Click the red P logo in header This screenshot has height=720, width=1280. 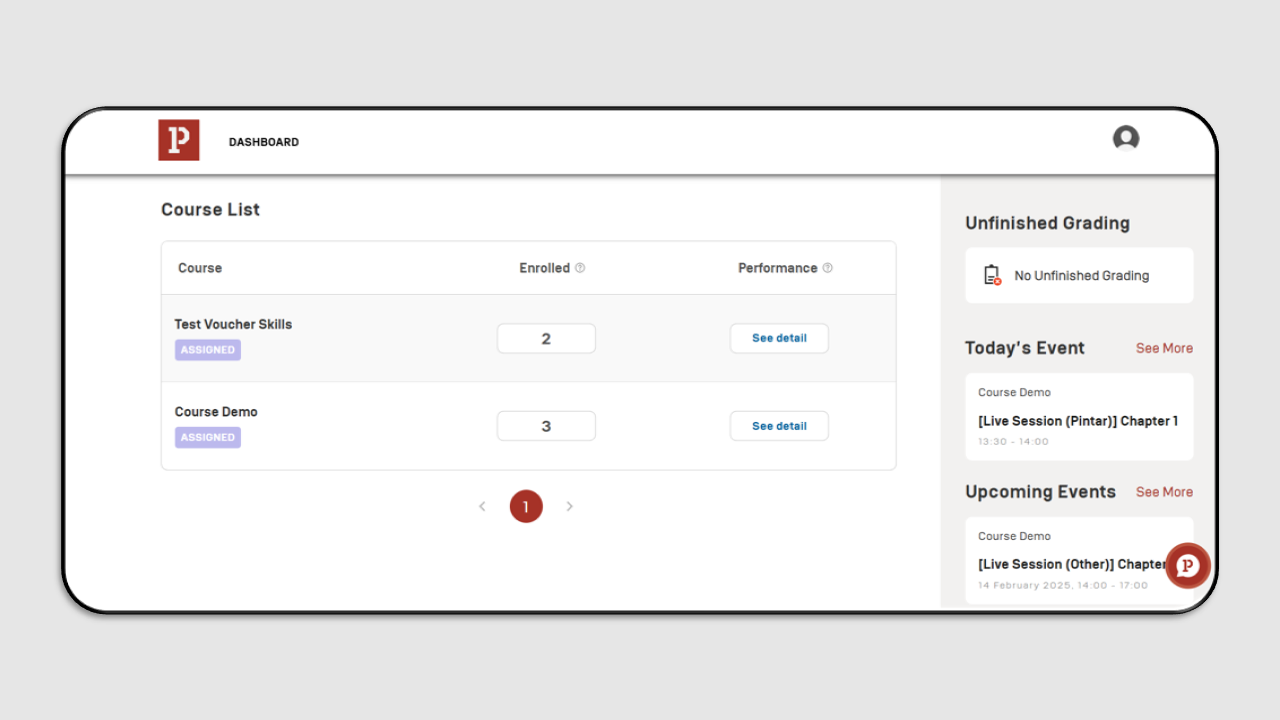pos(179,140)
